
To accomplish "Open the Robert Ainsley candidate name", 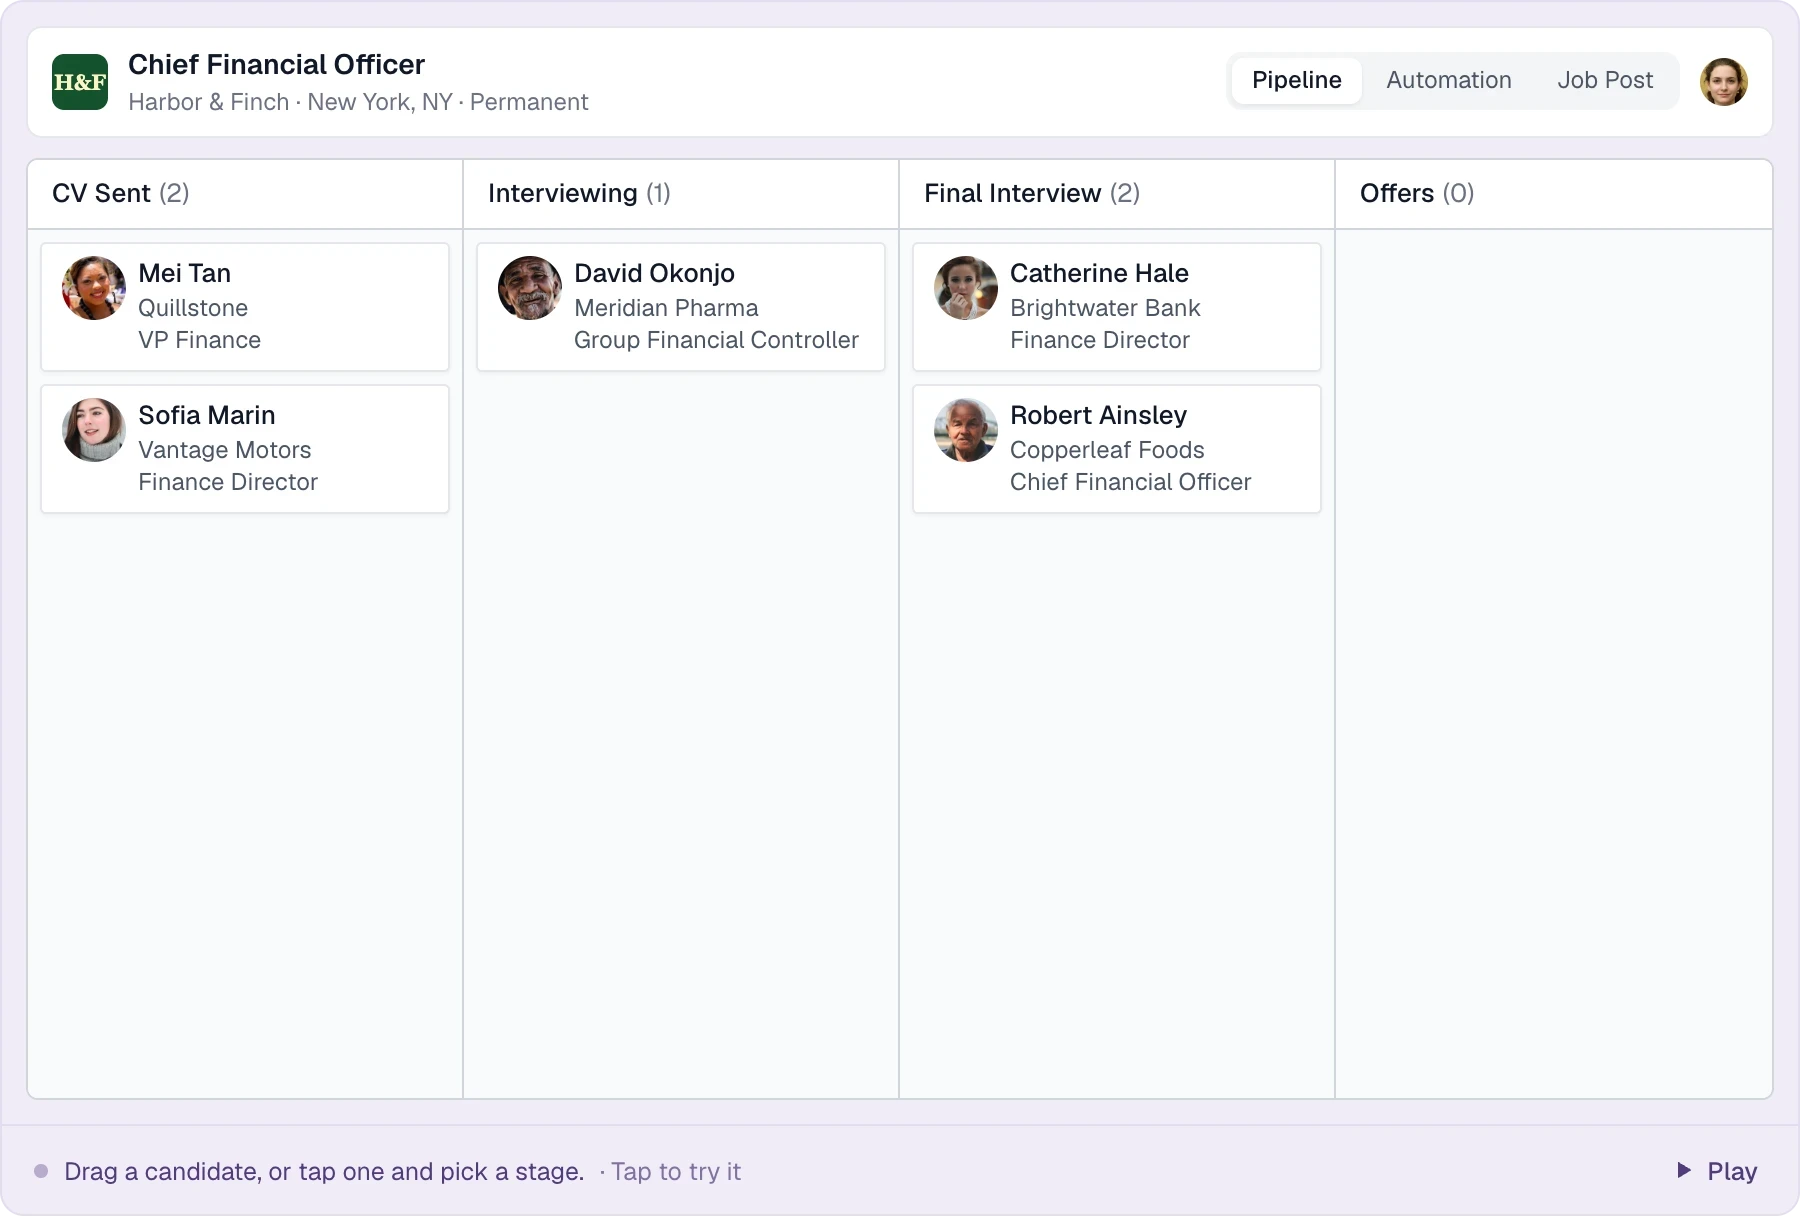I will point(1099,415).
